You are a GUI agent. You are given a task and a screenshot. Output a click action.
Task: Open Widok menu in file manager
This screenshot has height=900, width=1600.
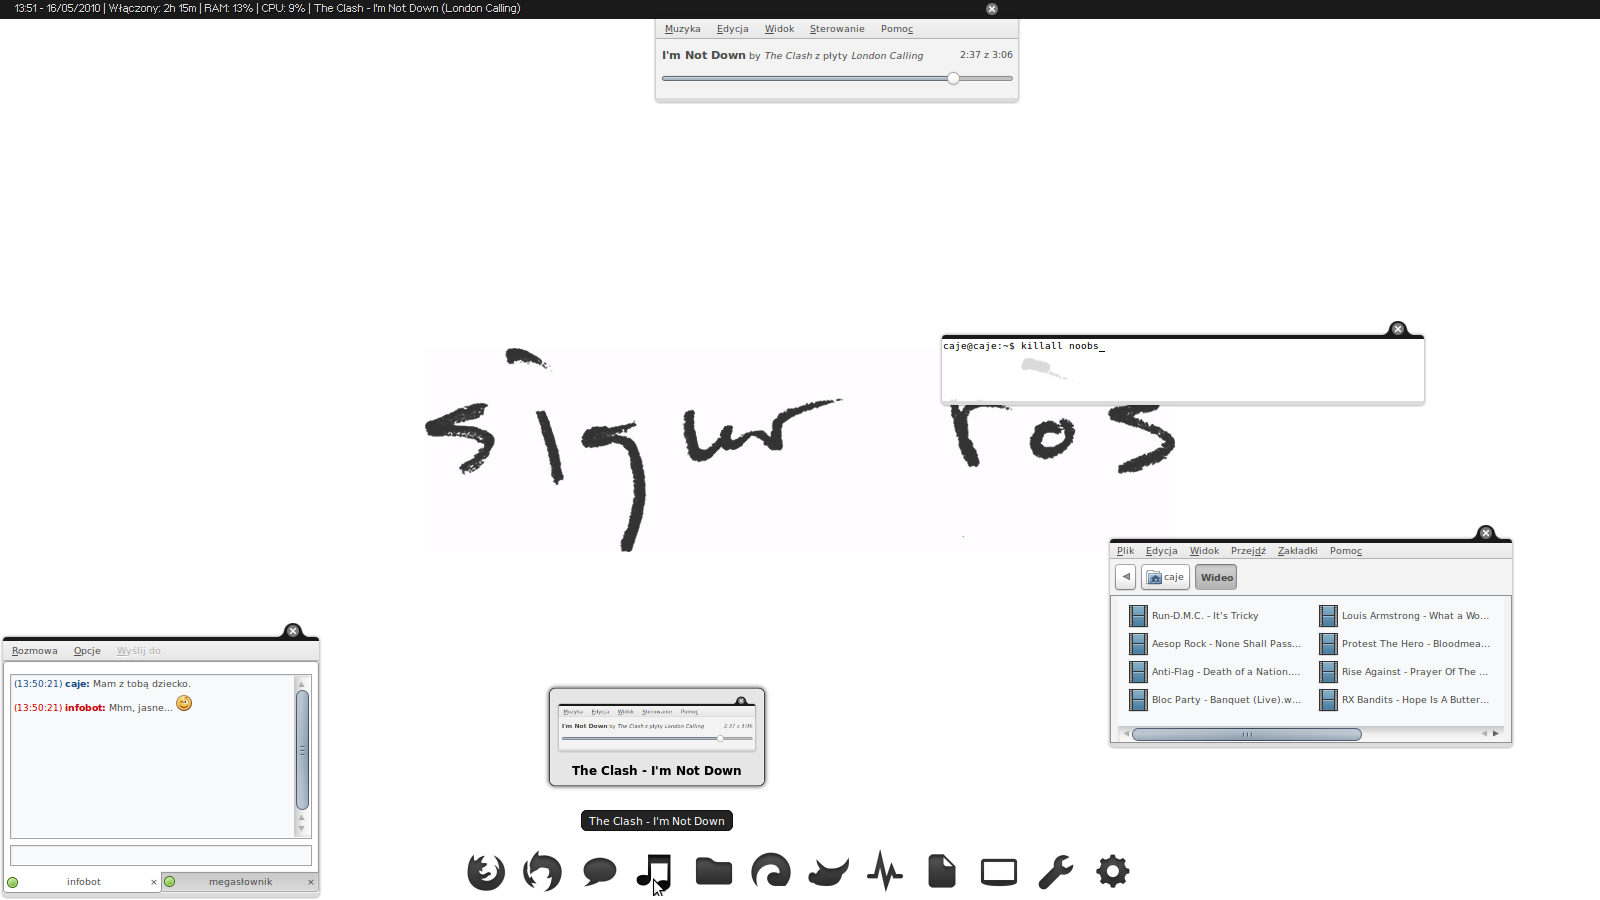coord(1205,551)
